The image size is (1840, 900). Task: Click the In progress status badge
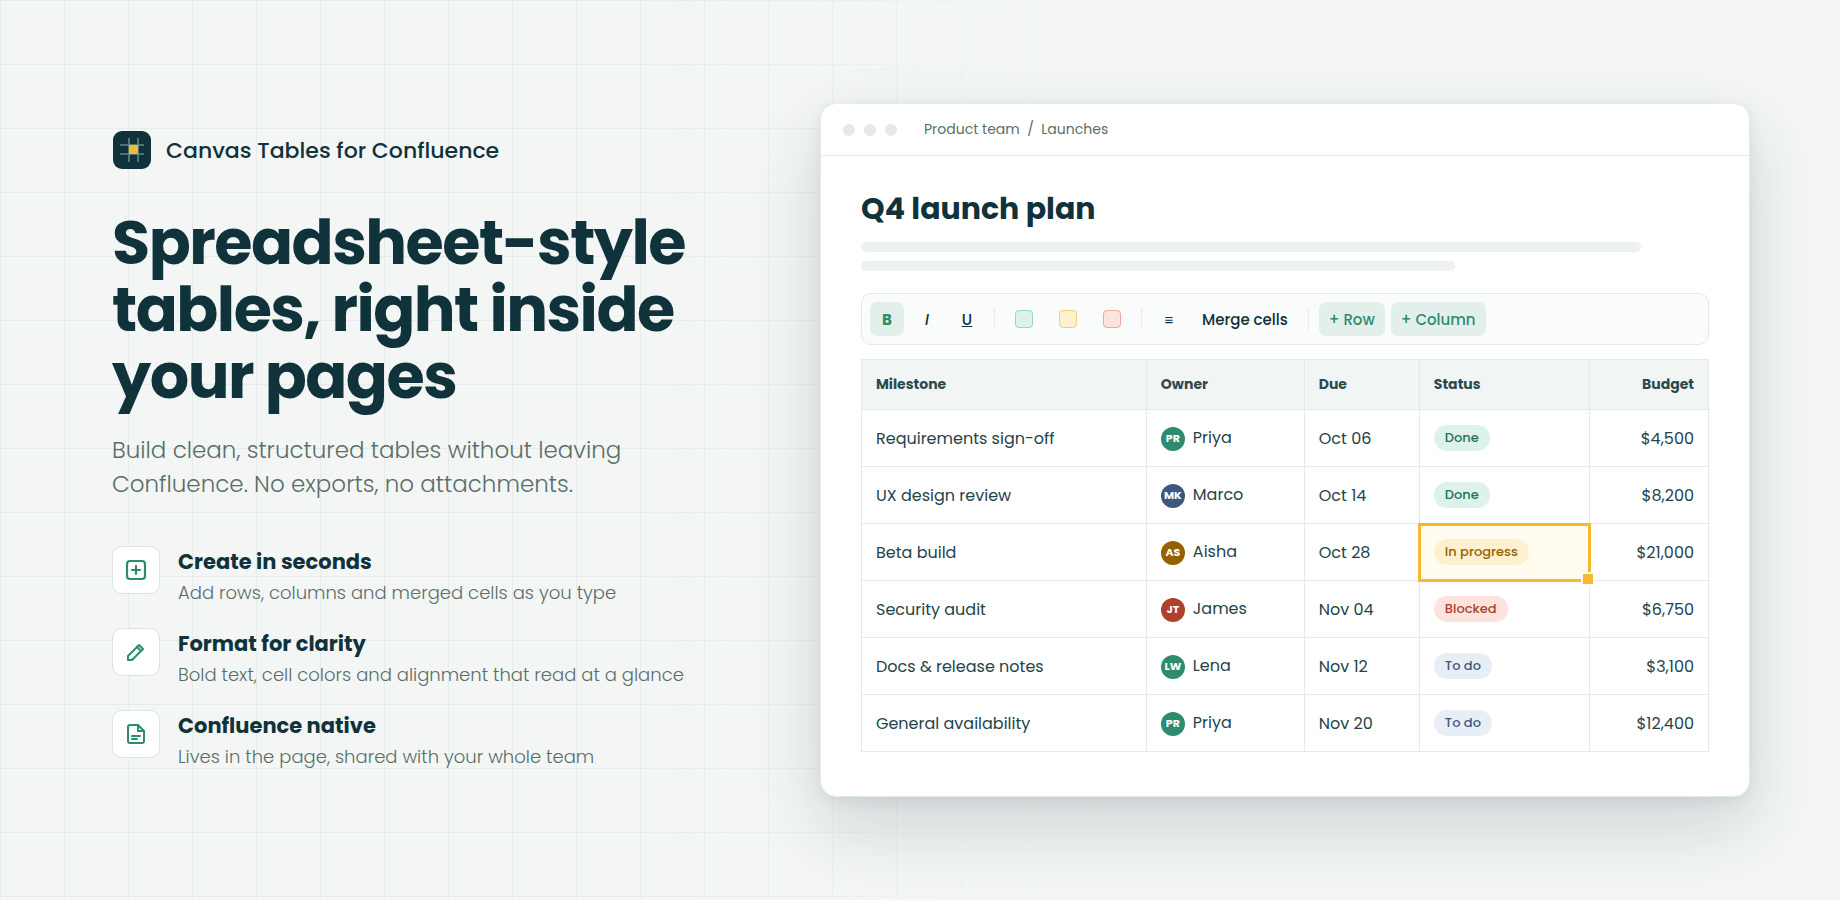(1481, 552)
